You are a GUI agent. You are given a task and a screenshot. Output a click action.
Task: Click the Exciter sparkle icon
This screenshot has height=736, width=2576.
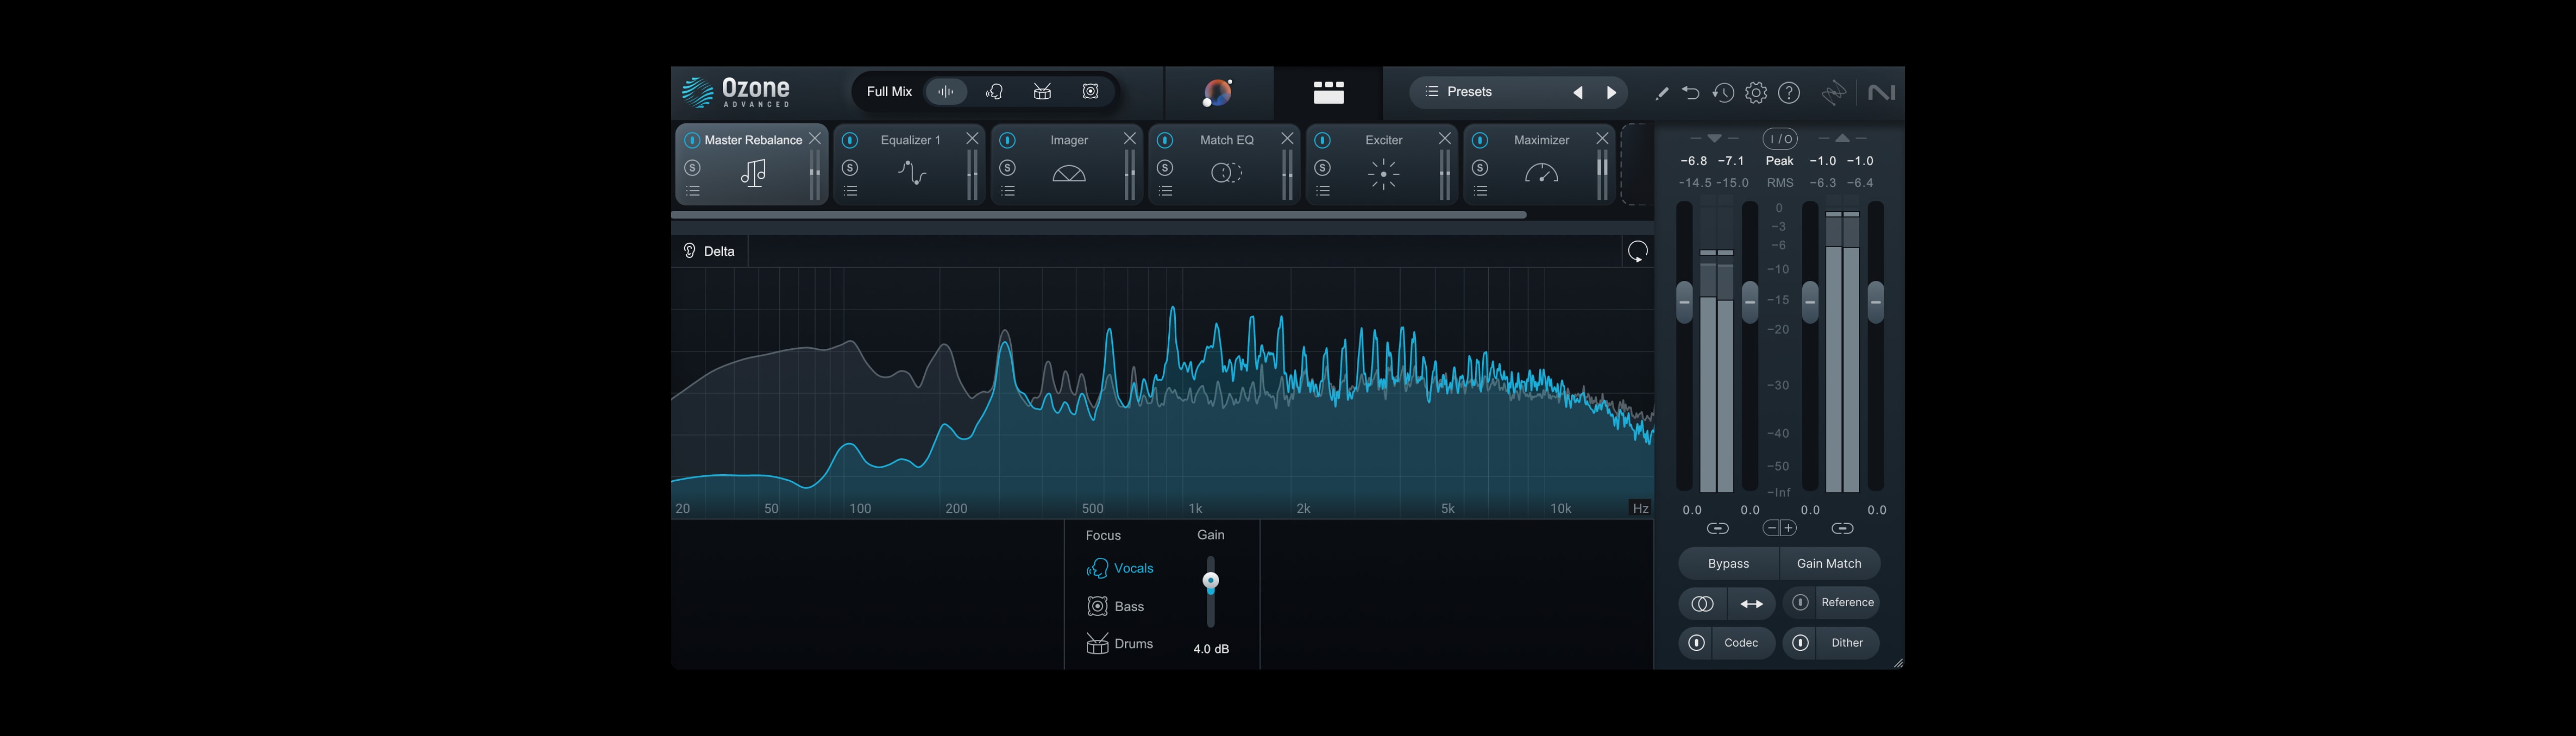(1383, 174)
